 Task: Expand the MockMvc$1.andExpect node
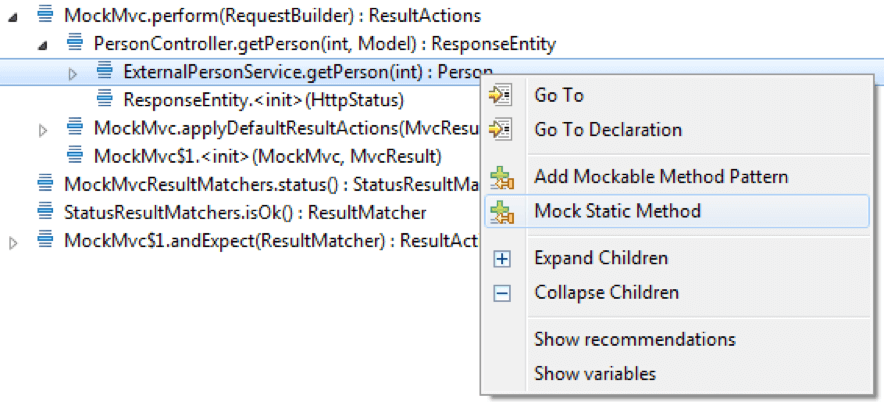pyautogui.click(x=13, y=244)
